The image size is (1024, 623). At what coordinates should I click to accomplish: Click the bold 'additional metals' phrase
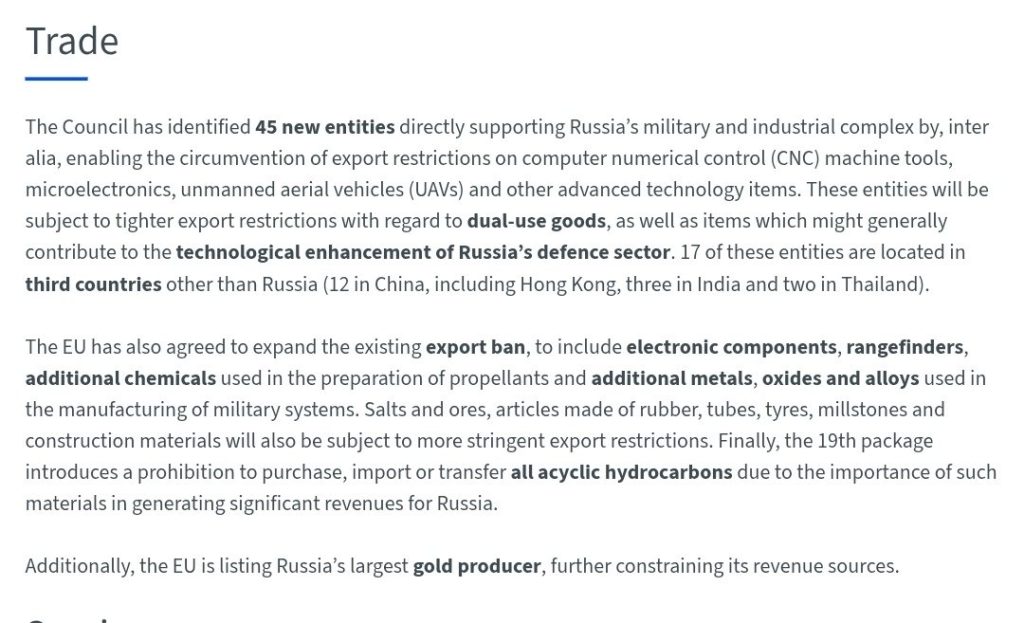click(x=671, y=378)
